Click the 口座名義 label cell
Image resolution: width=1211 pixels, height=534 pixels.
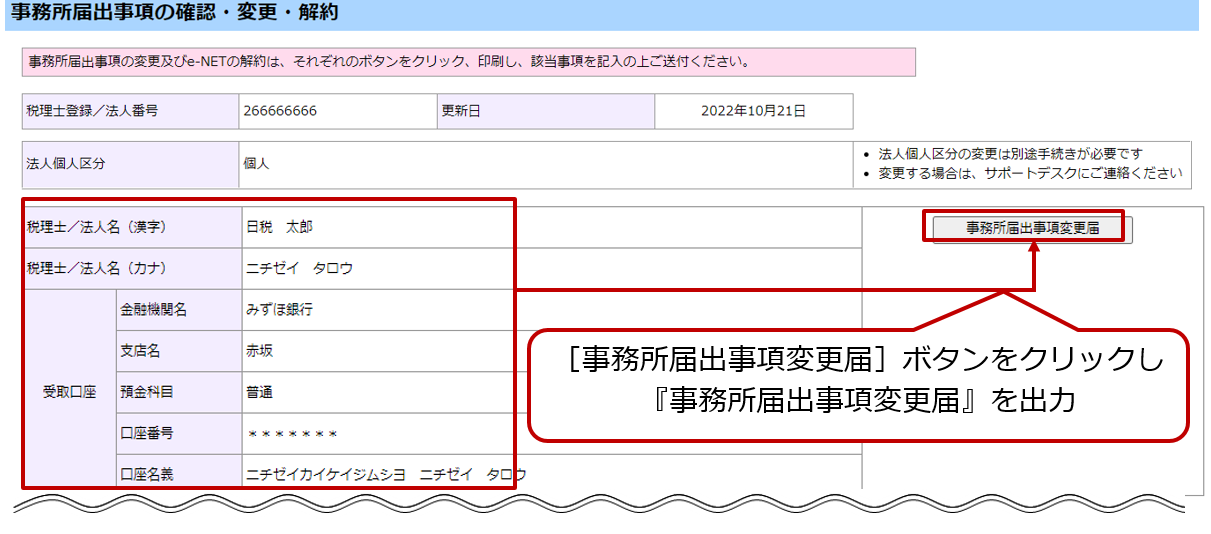(x=146, y=474)
